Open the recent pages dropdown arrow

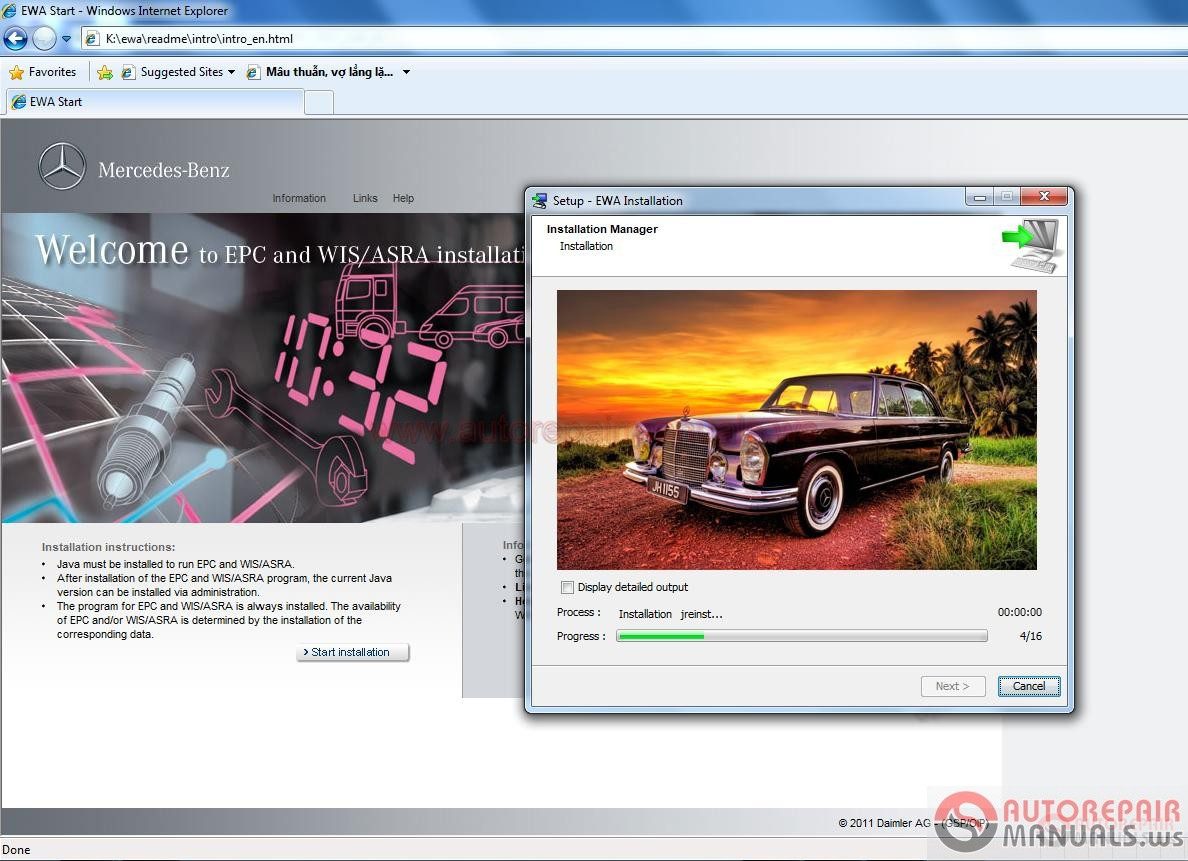click(x=67, y=39)
